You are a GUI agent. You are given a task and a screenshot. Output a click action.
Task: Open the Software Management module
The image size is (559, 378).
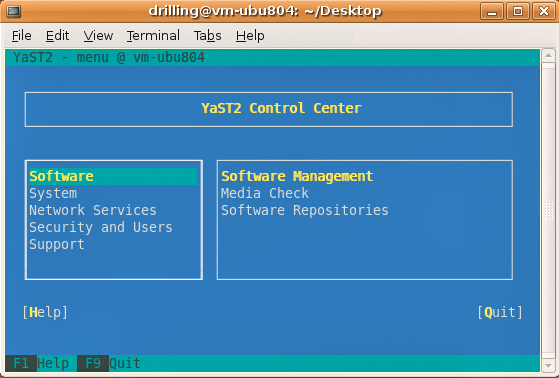(297, 176)
